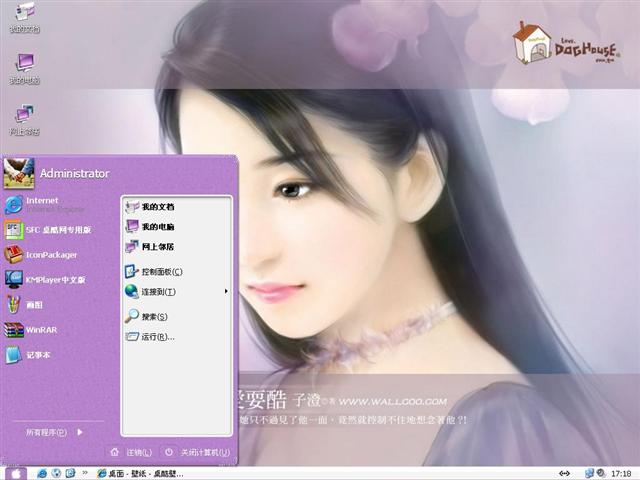Open the Network Neighborhood desktop icon
The image size is (640, 480).
click(24, 120)
